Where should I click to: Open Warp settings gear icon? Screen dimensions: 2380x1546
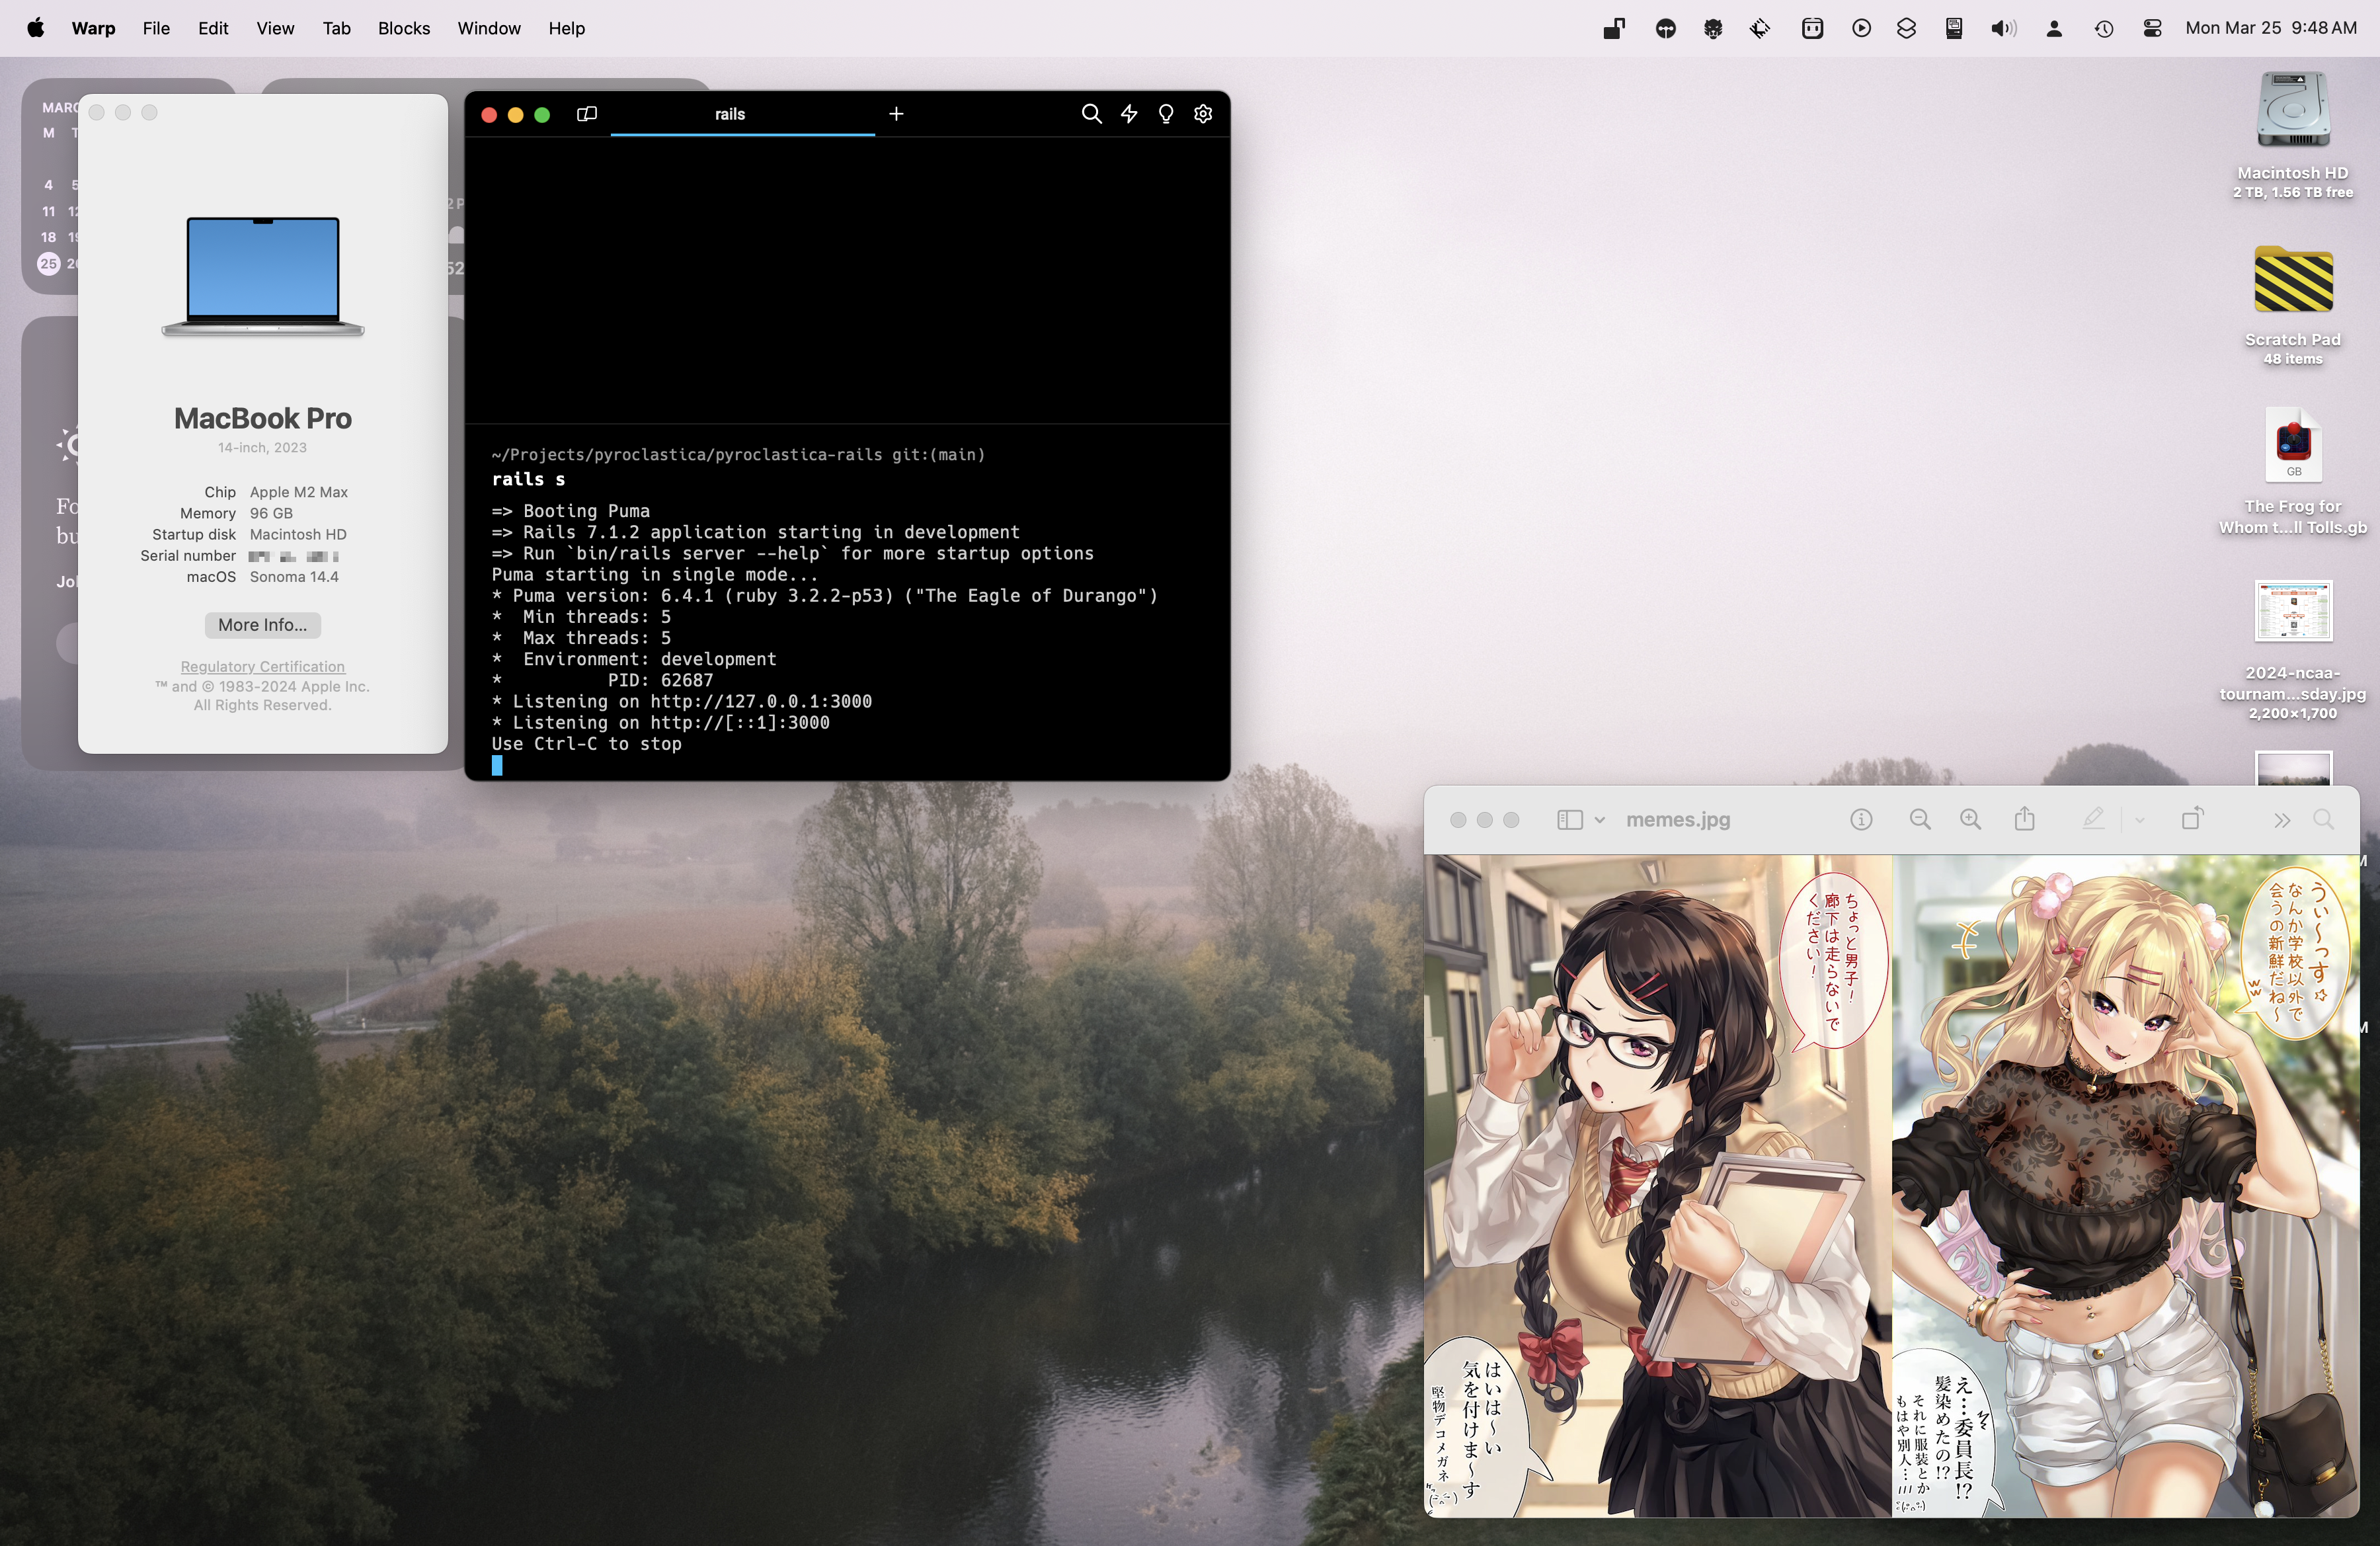(x=1203, y=114)
